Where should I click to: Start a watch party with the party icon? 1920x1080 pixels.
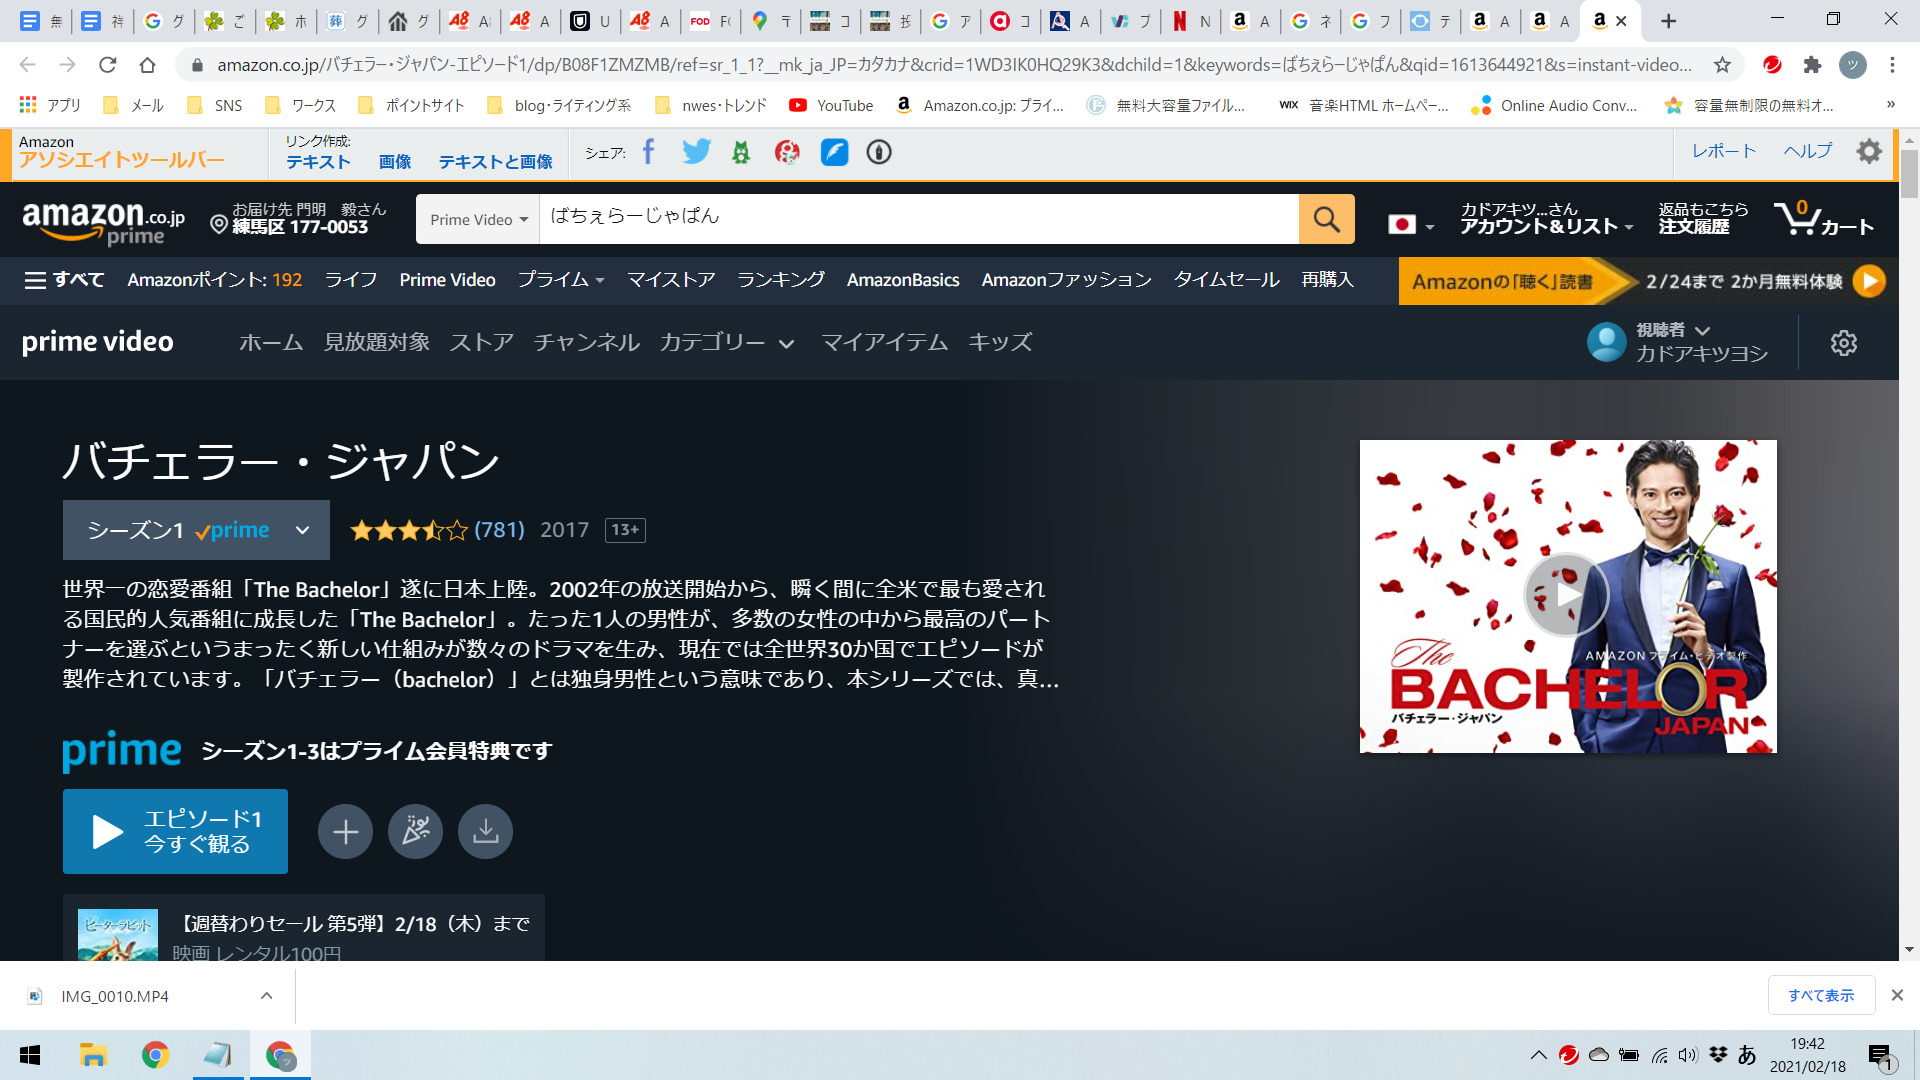tap(415, 832)
